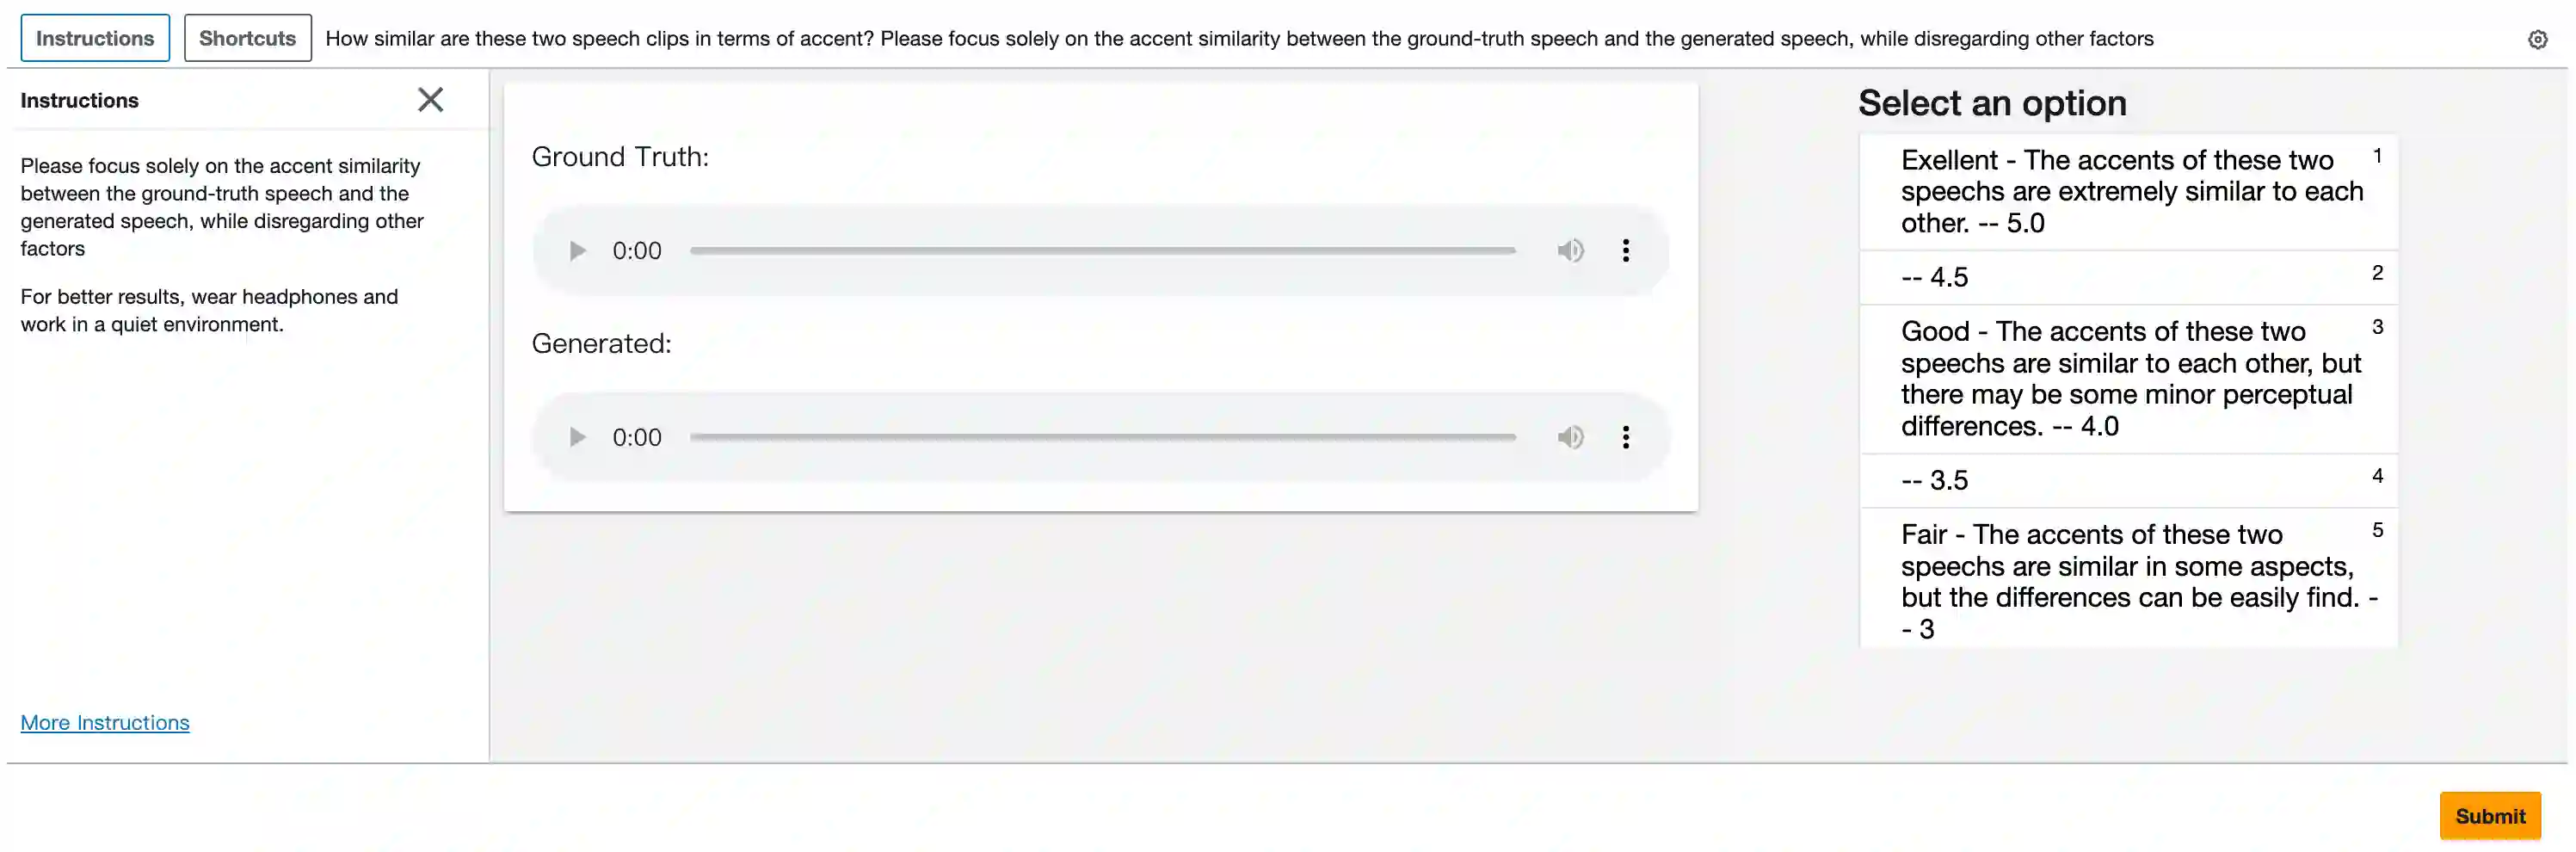Click the More Instructions link
Image resolution: width=2576 pixels, height=852 pixels.
[105, 722]
